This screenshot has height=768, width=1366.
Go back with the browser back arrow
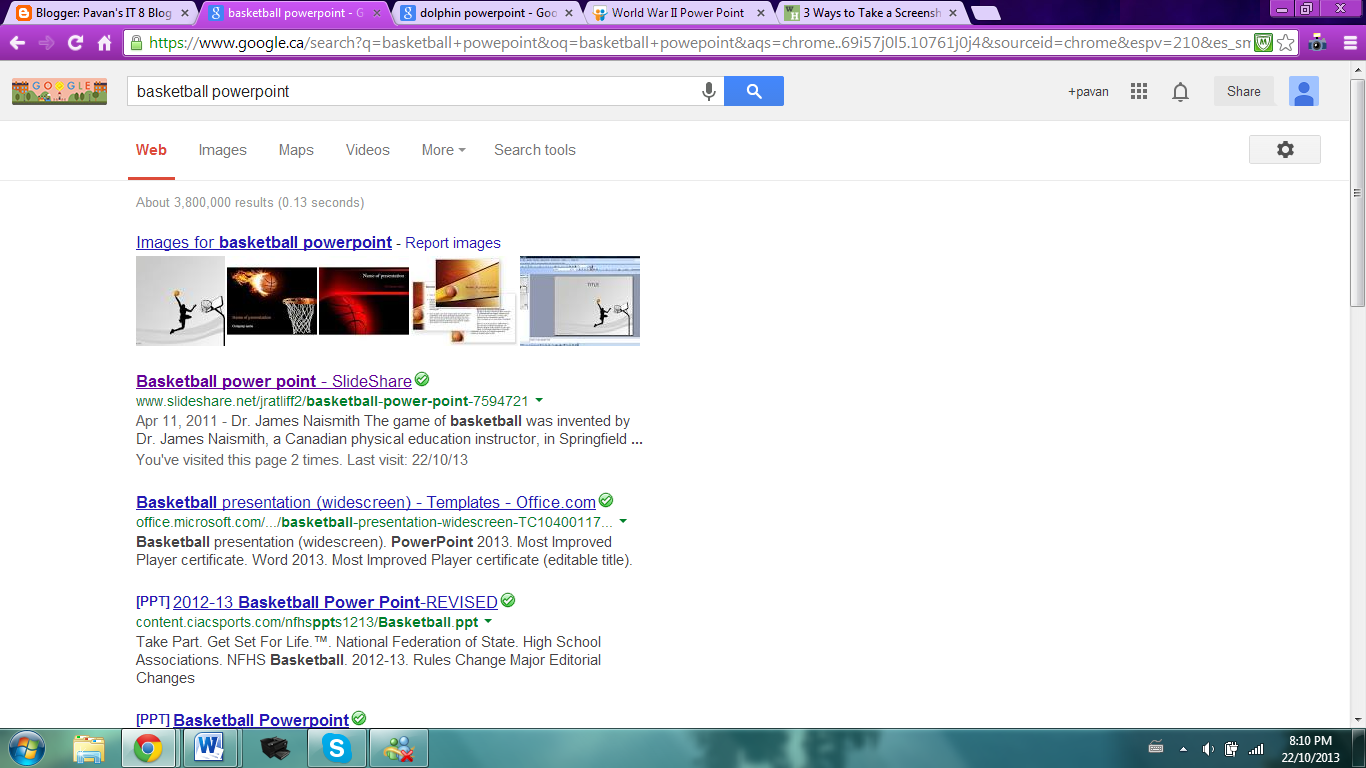[17, 43]
